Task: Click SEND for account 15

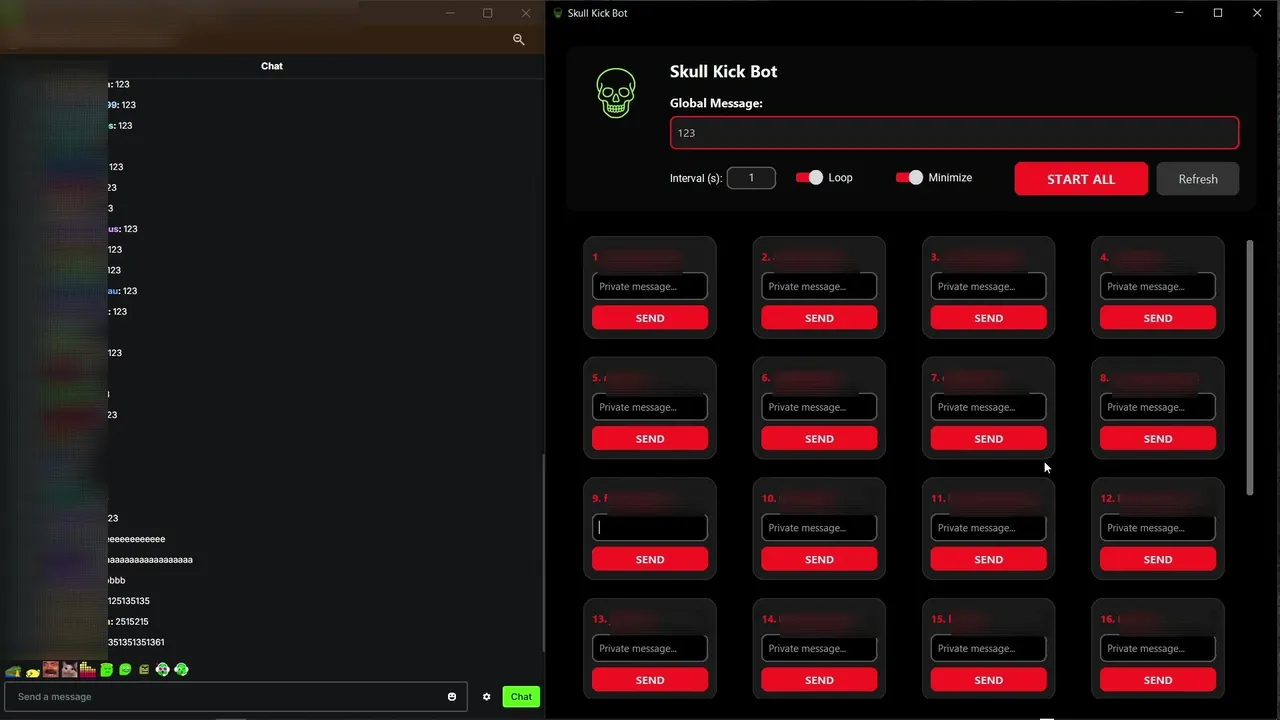Action: [x=988, y=680]
